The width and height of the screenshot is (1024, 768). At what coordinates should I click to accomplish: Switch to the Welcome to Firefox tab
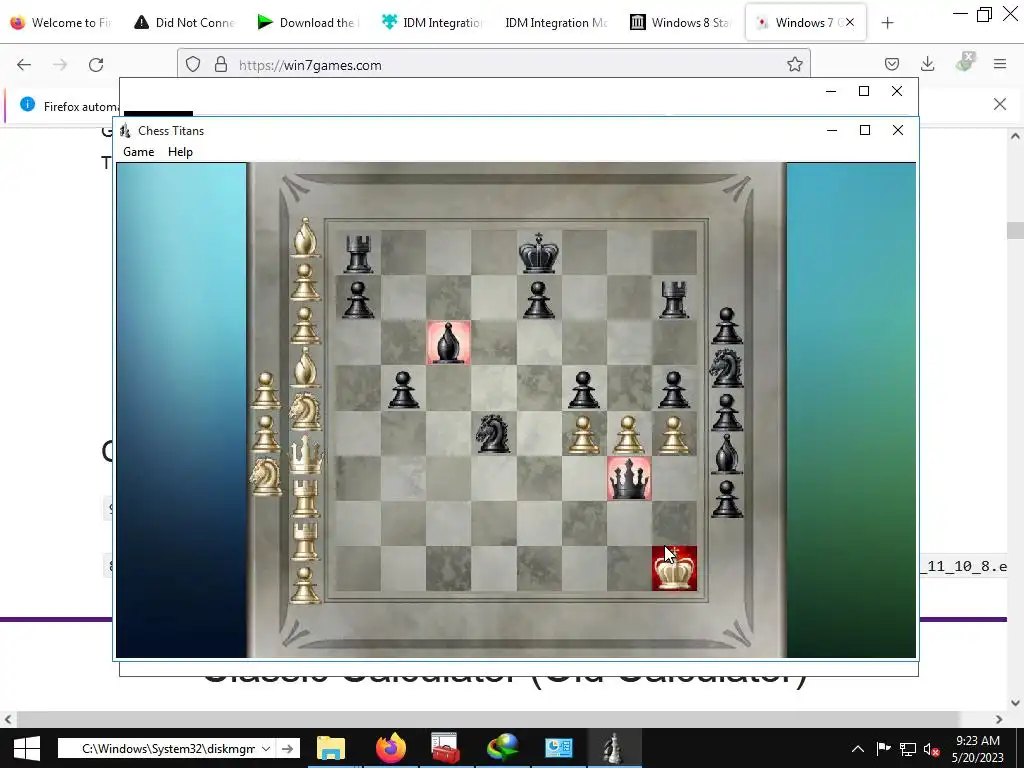click(61, 22)
